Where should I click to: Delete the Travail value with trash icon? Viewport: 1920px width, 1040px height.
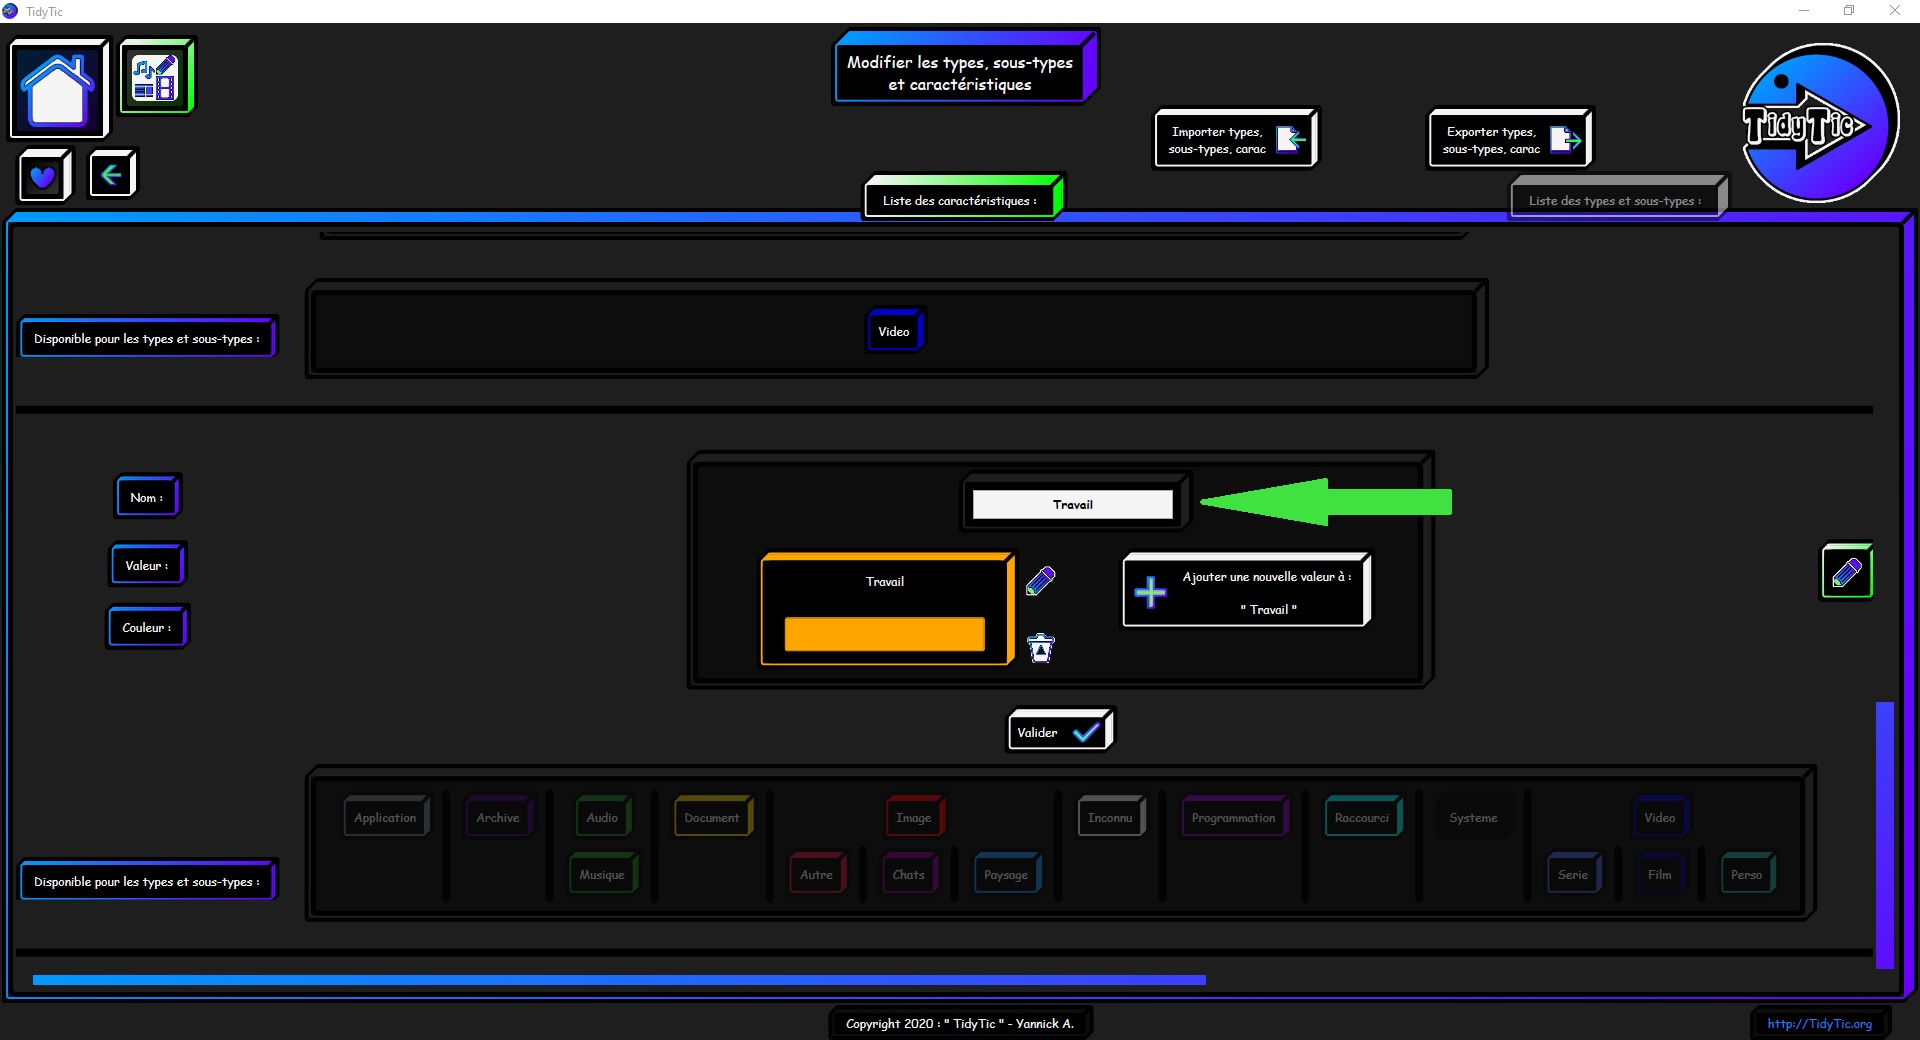coord(1041,648)
